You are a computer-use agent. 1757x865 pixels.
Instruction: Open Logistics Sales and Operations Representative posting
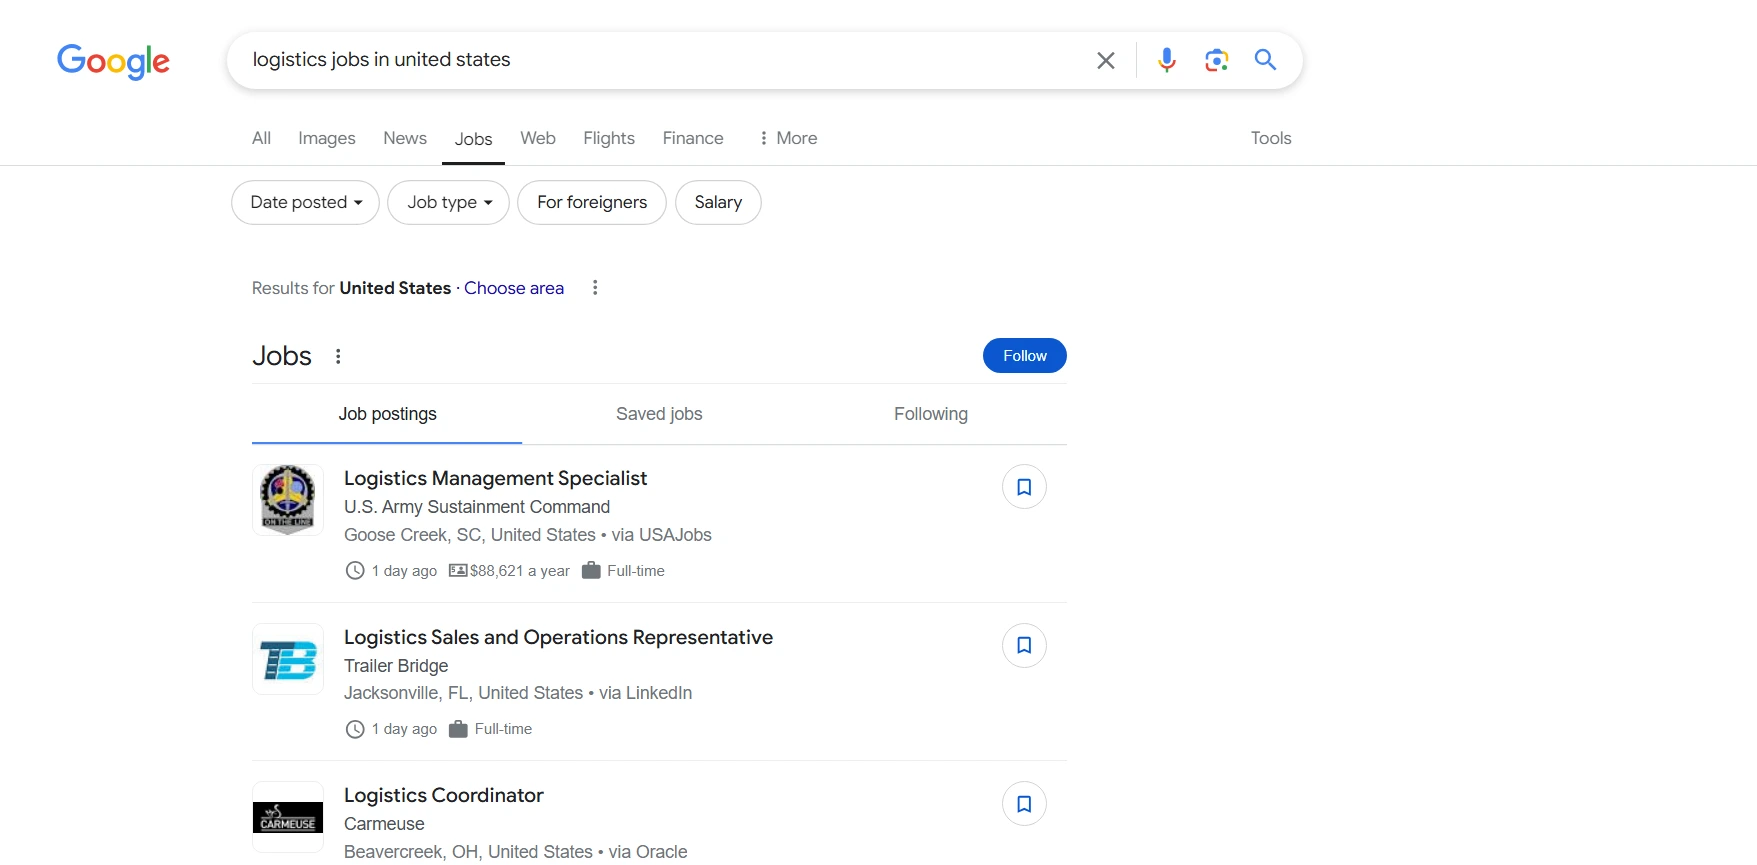[x=558, y=637]
